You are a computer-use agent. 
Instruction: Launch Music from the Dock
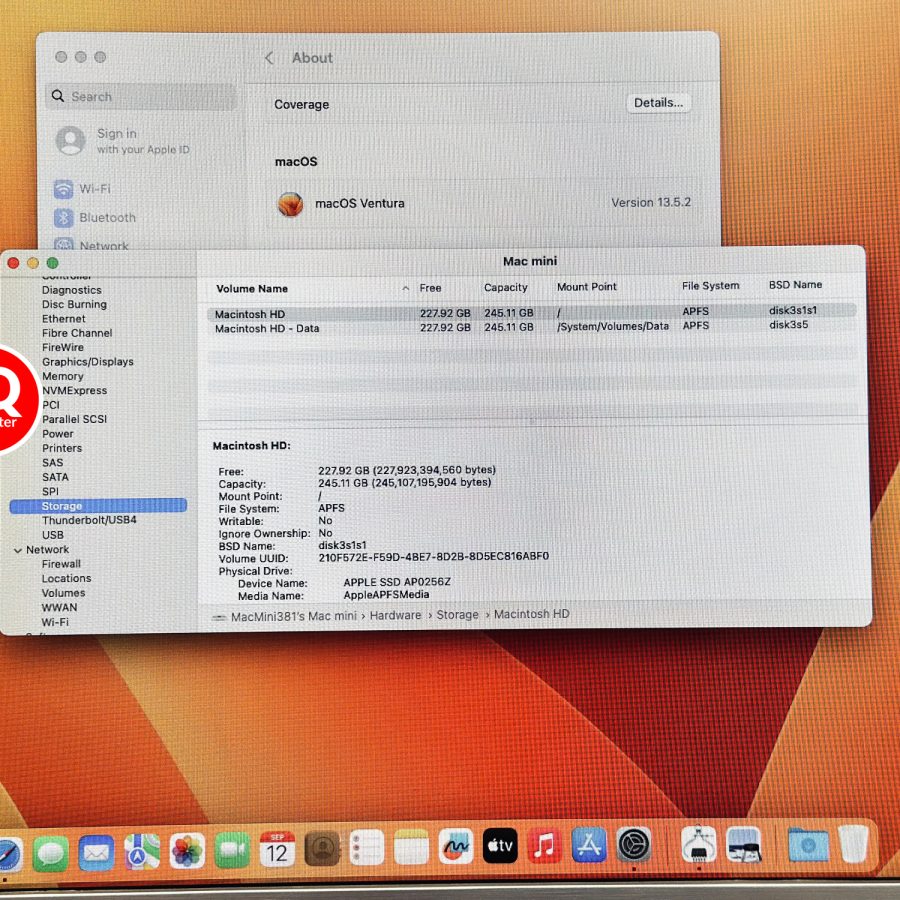click(544, 845)
